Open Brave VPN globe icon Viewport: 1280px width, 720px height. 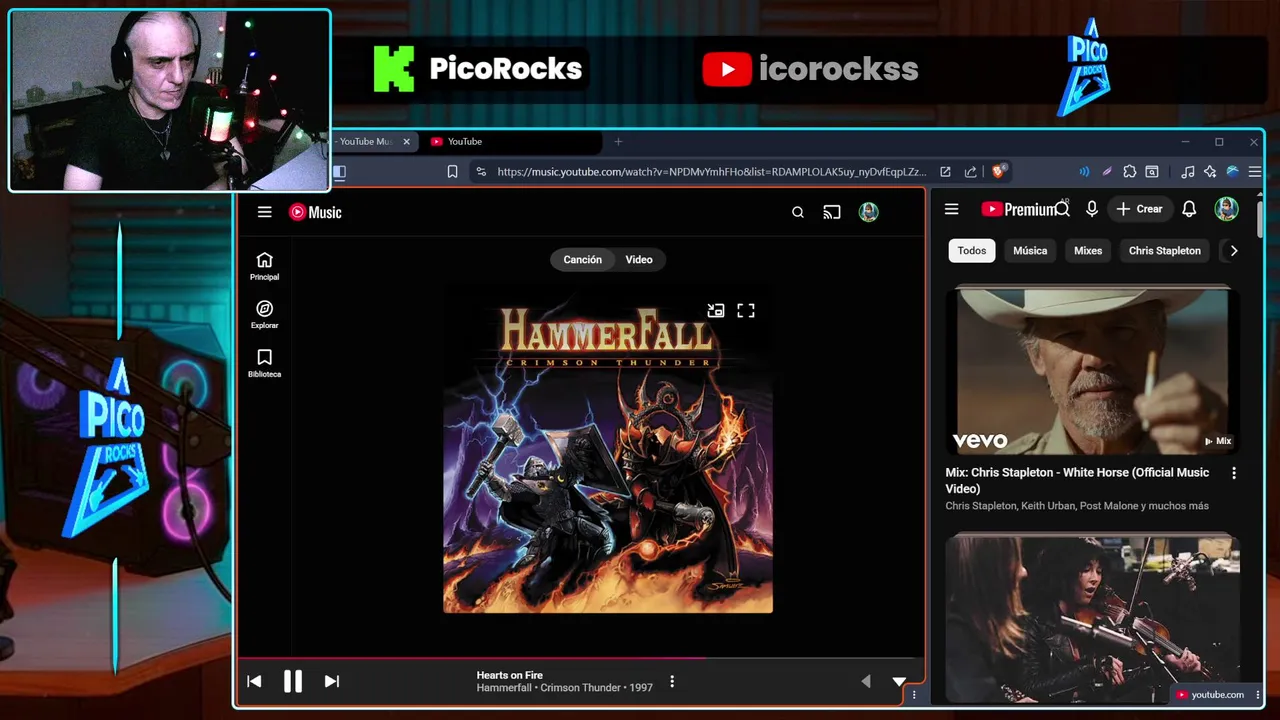(1233, 172)
